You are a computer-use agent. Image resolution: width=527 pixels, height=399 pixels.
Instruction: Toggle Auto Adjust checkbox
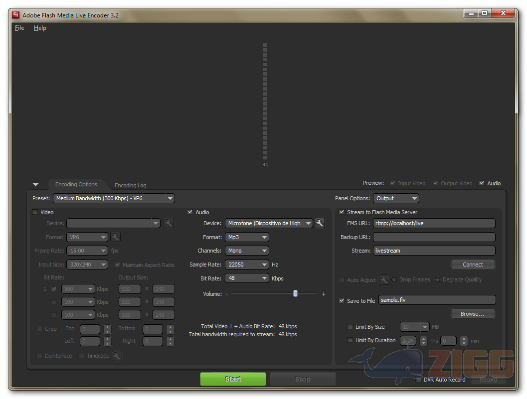(341, 280)
